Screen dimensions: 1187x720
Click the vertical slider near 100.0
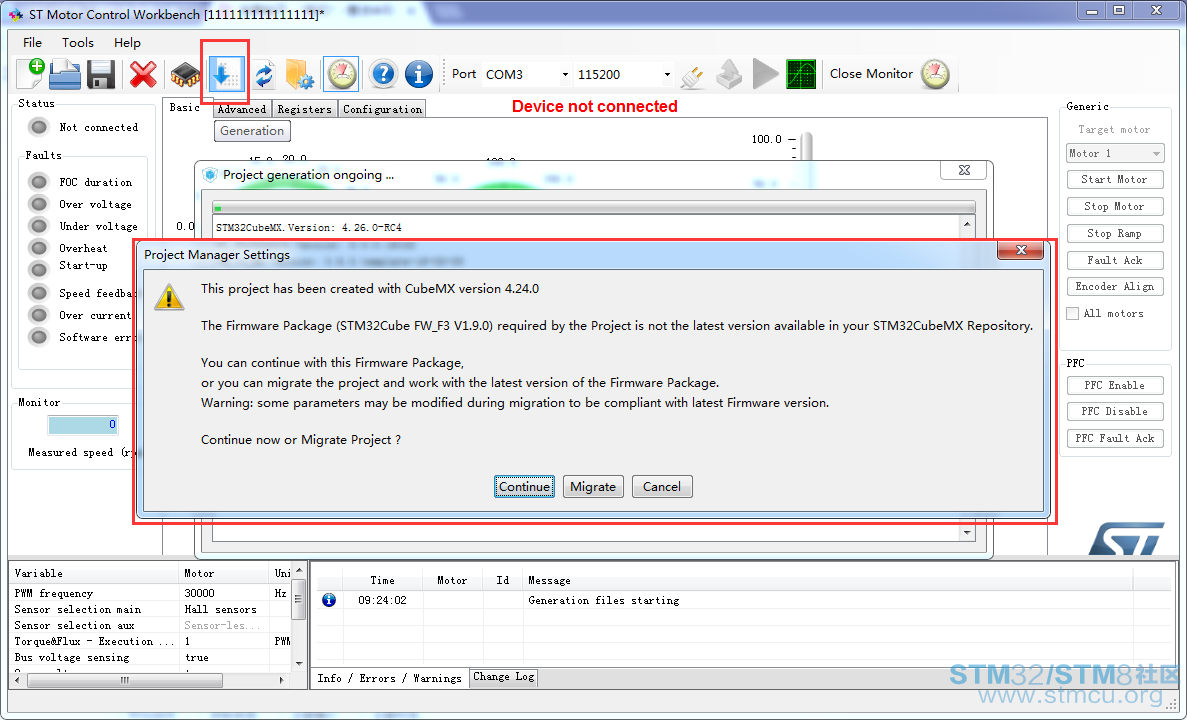(x=806, y=147)
